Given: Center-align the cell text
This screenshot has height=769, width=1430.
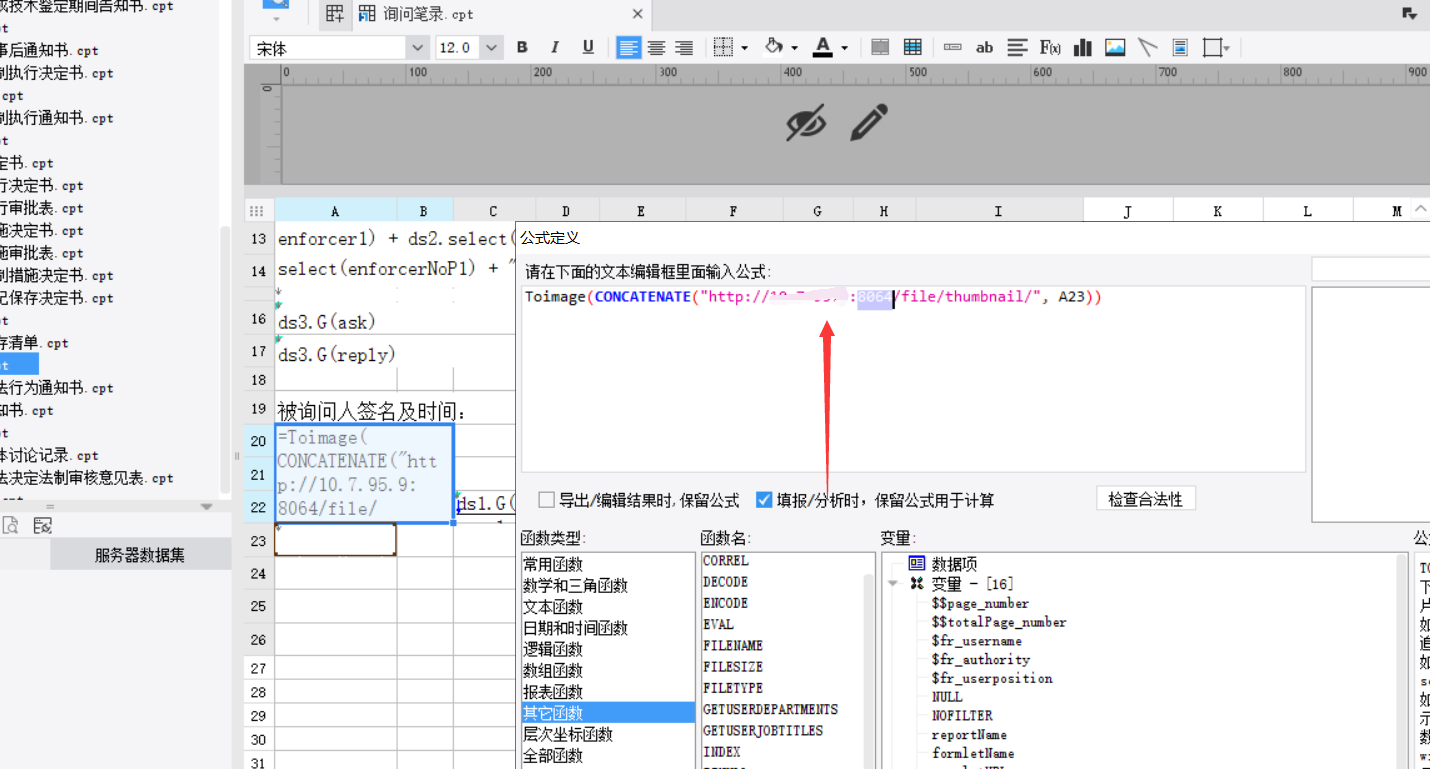Looking at the screenshot, I should click(x=656, y=47).
